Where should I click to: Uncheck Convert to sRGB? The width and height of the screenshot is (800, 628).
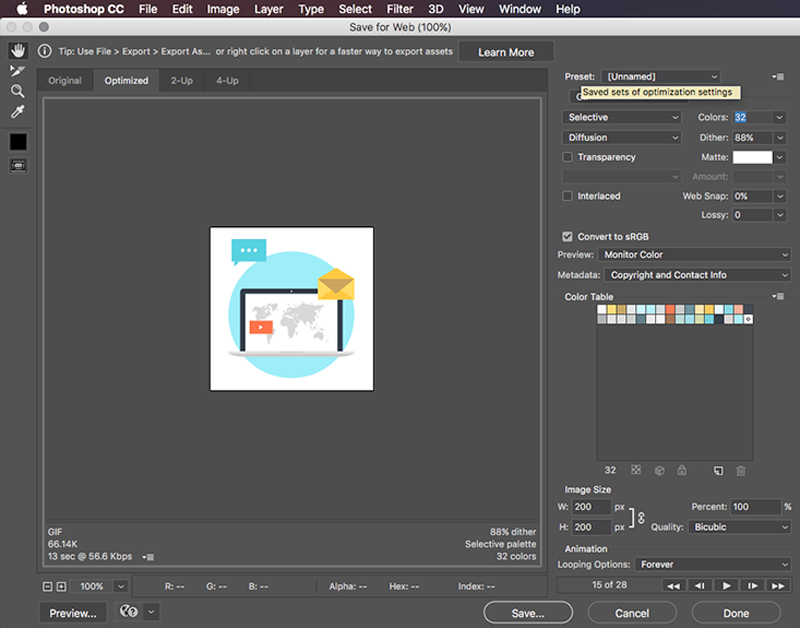(x=567, y=236)
